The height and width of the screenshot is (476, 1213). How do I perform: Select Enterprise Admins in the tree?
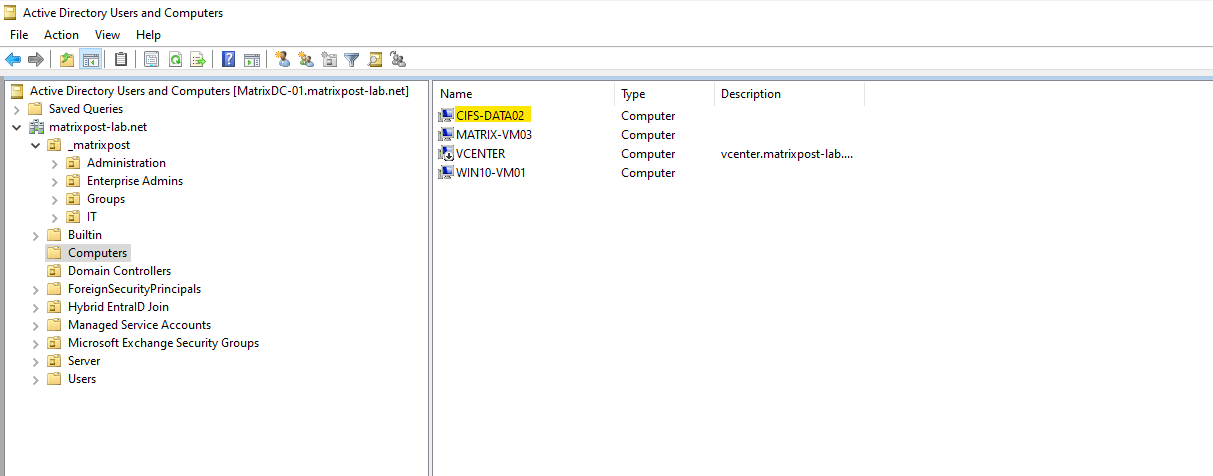pyautogui.click(x=135, y=181)
